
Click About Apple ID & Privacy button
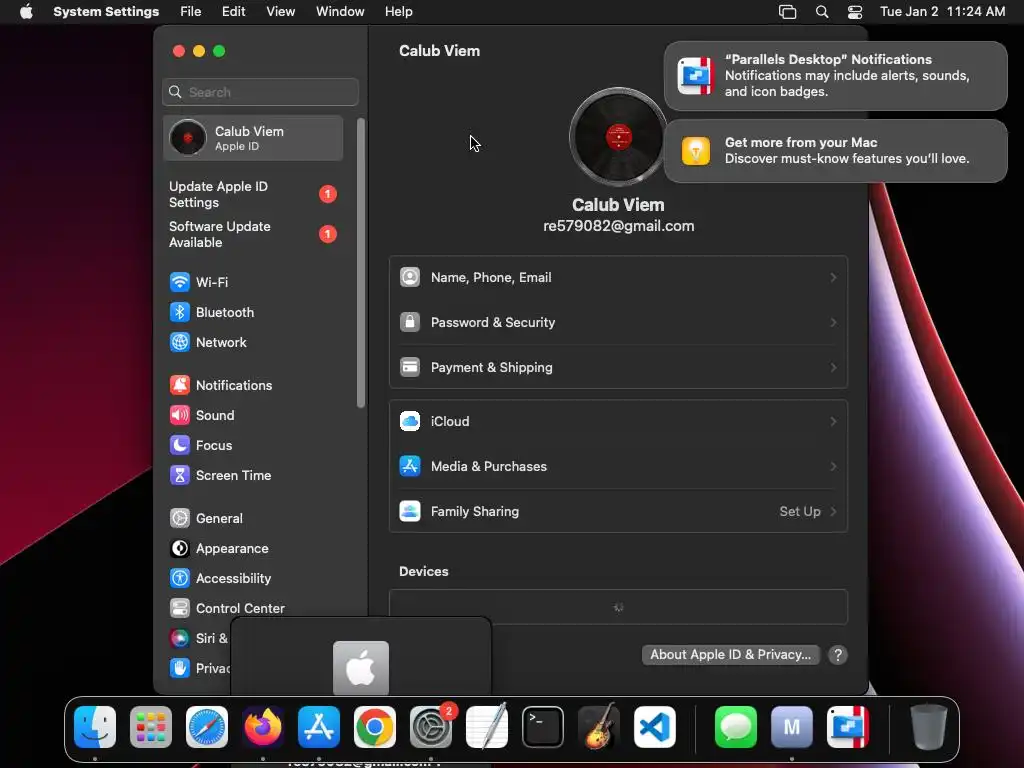(x=730, y=655)
